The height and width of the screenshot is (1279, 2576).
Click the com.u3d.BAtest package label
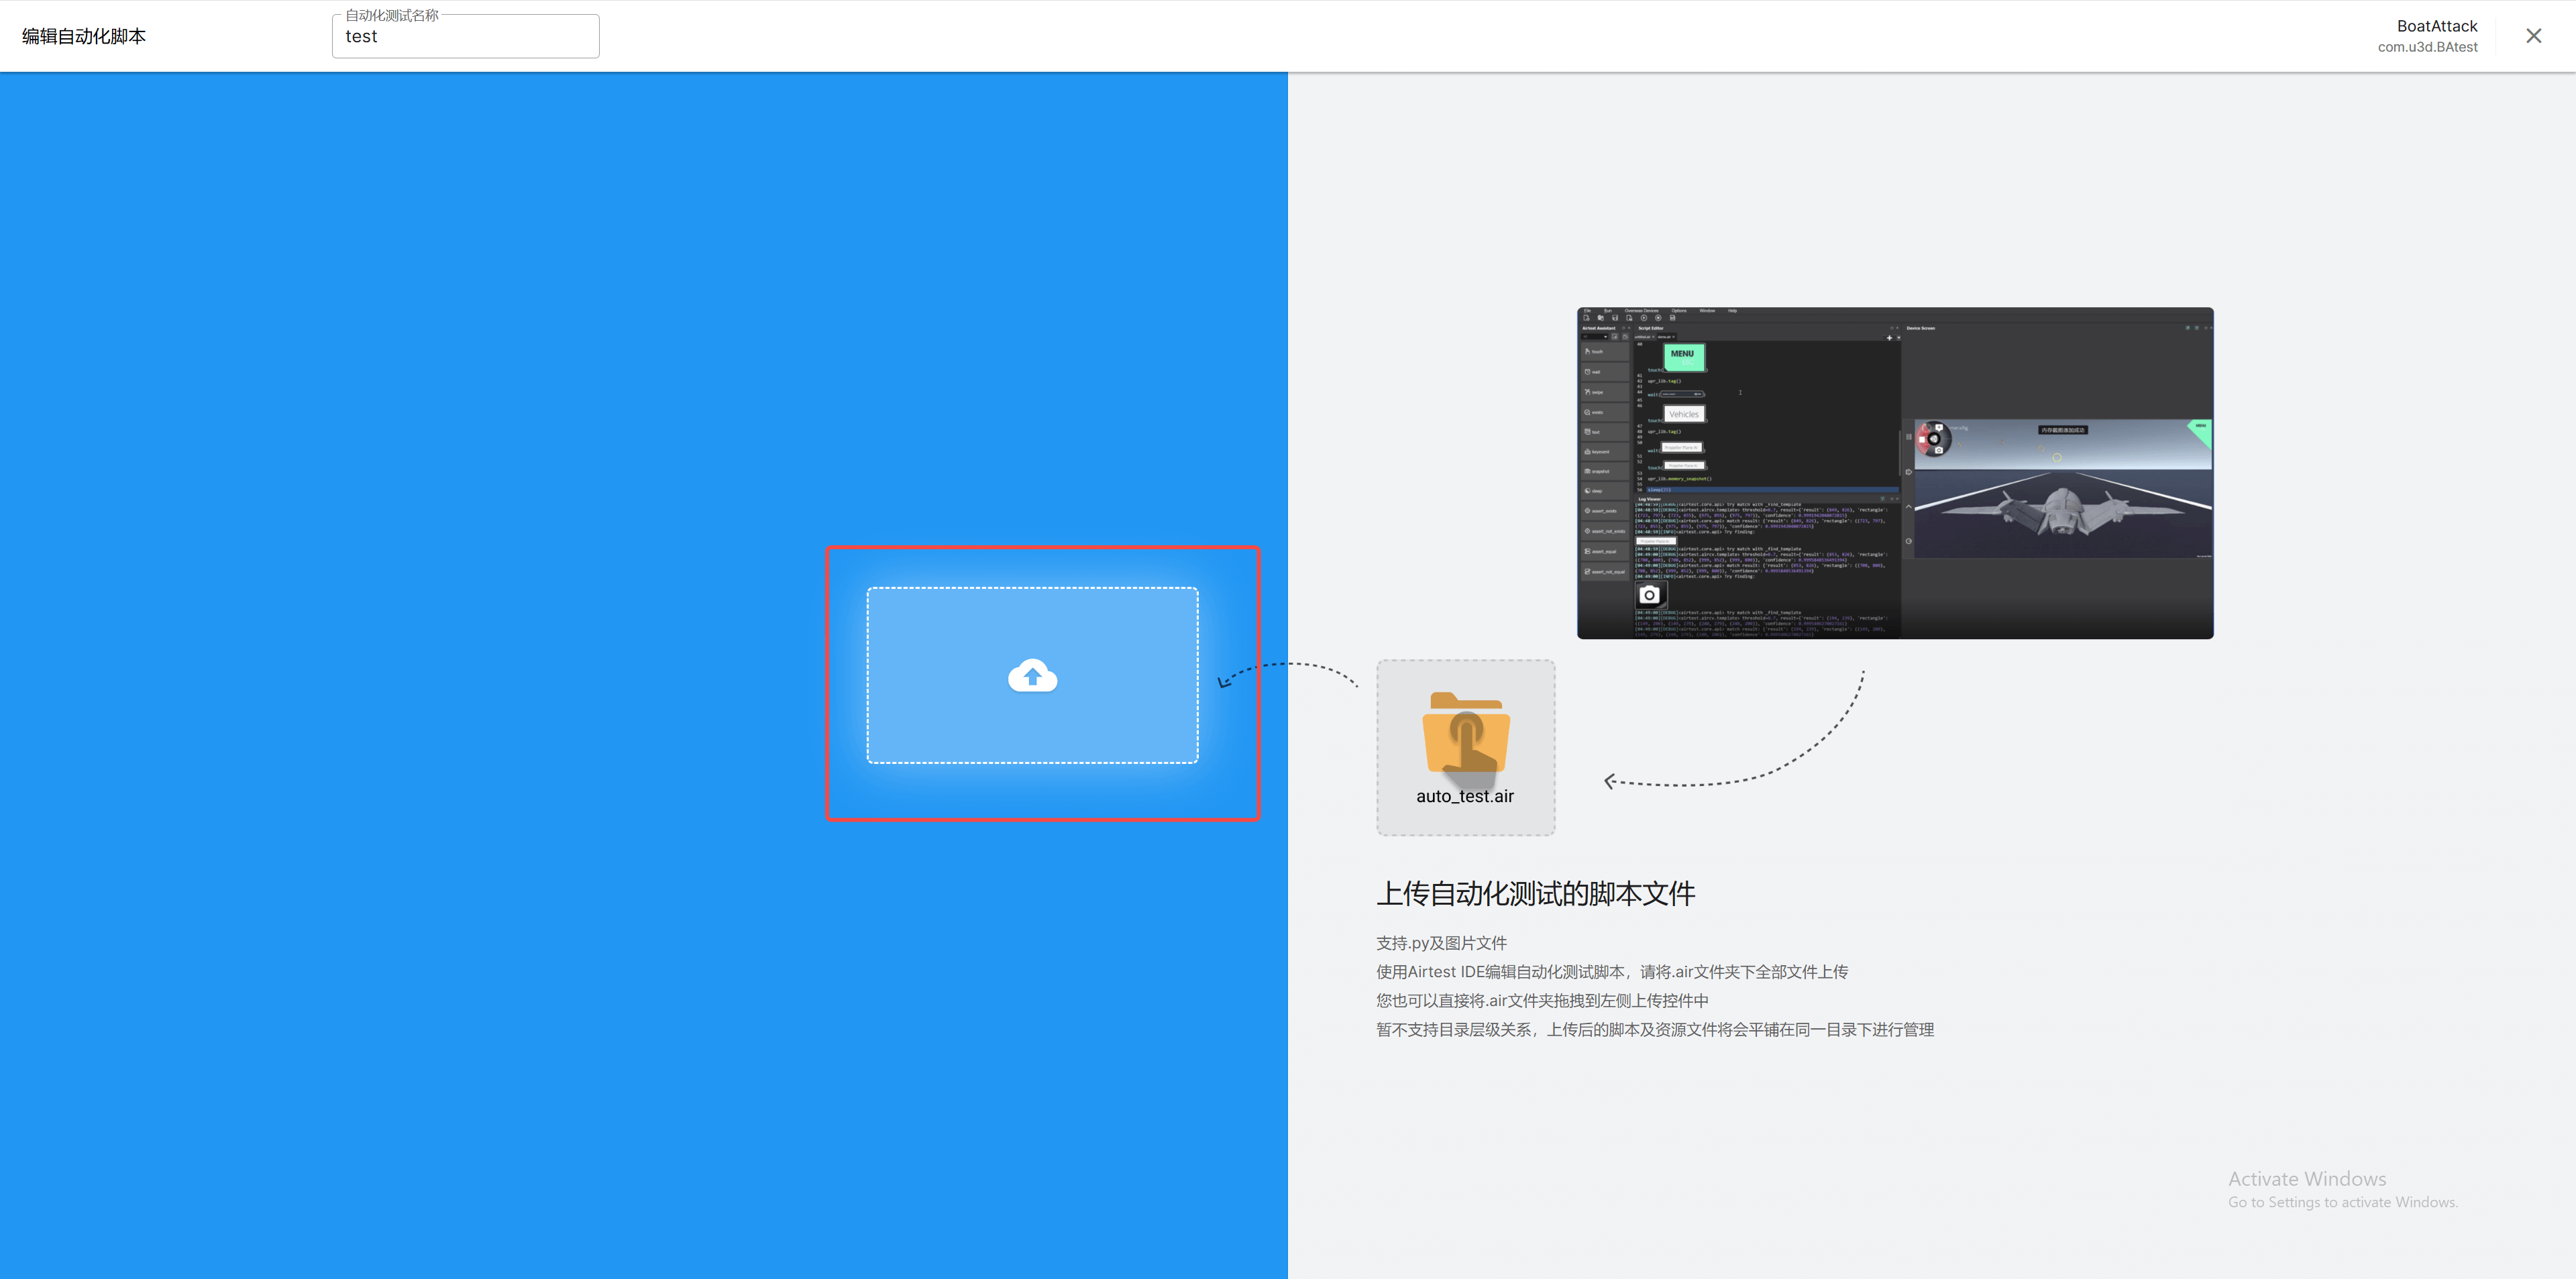tap(2427, 47)
